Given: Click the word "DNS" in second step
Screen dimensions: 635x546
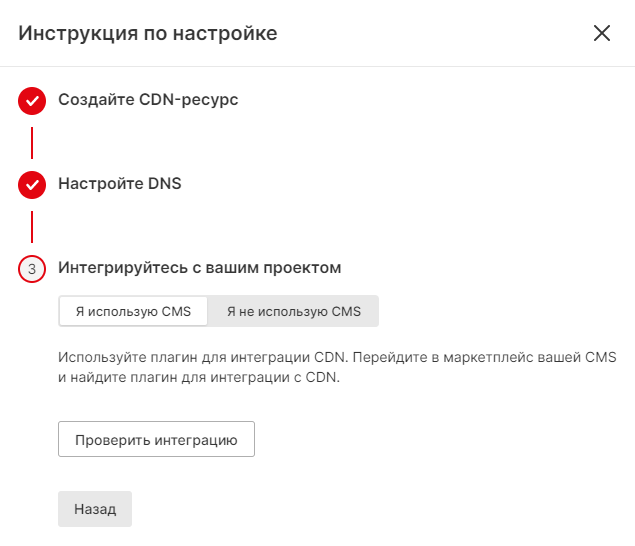Looking at the screenshot, I should pos(164,184).
